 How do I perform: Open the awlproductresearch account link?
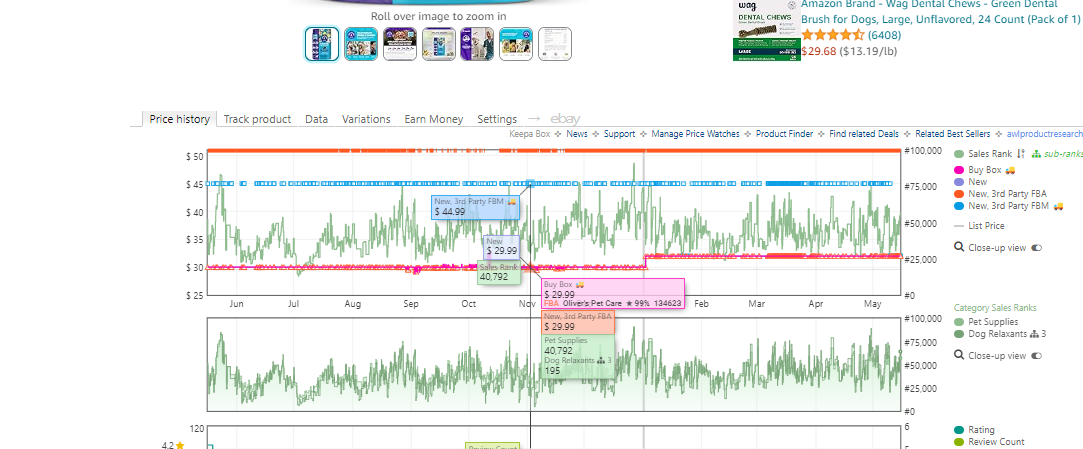tap(1044, 134)
